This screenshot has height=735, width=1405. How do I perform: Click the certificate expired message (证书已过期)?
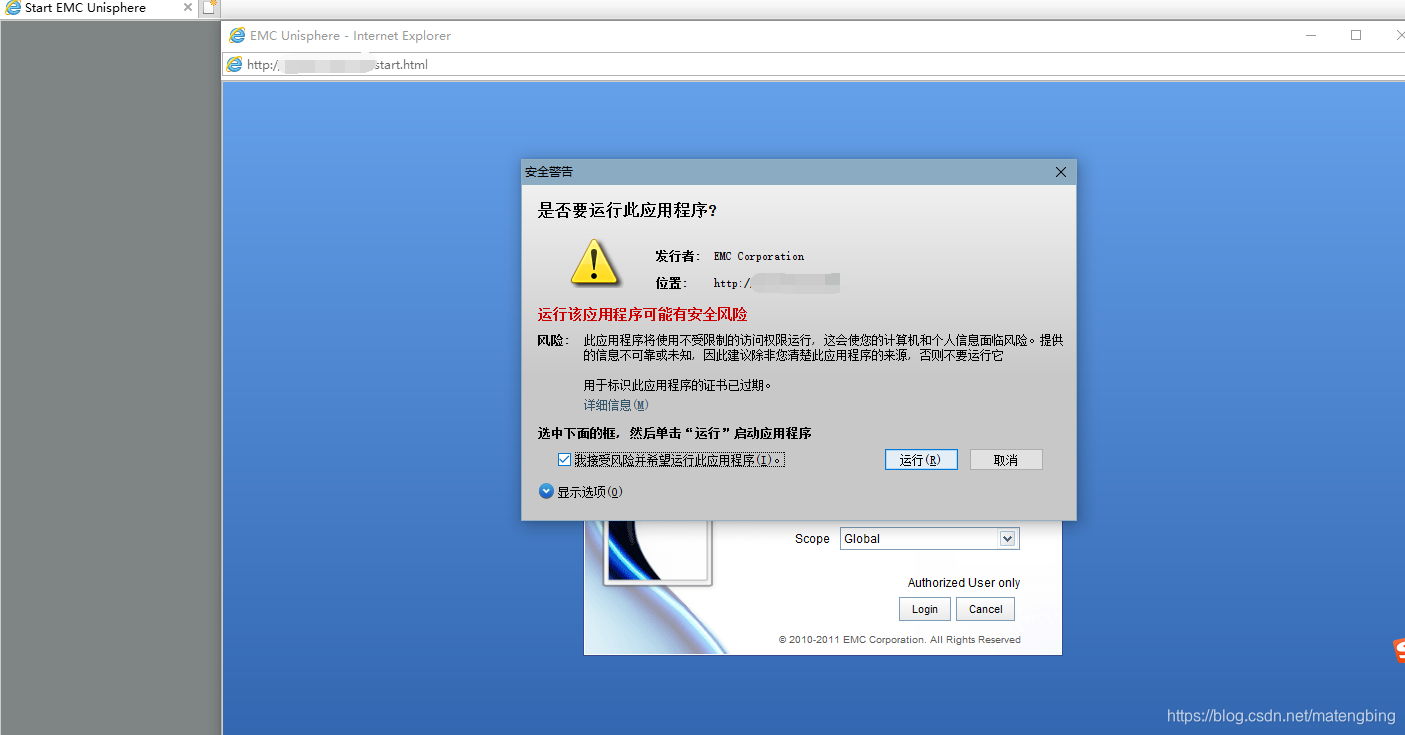pos(678,385)
